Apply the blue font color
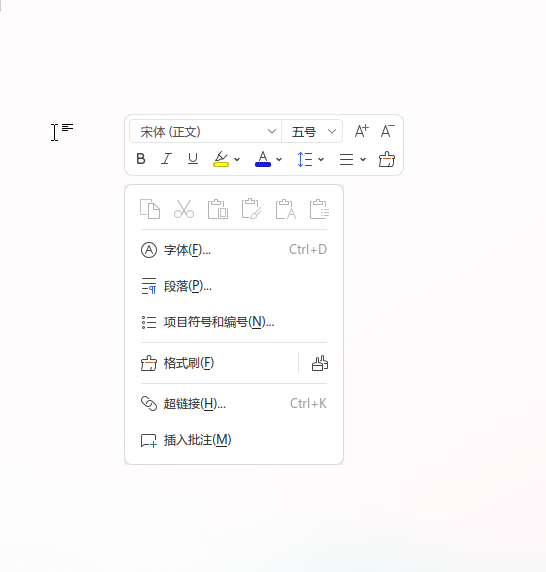Screen dimensions: 546x572 click(263, 159)
